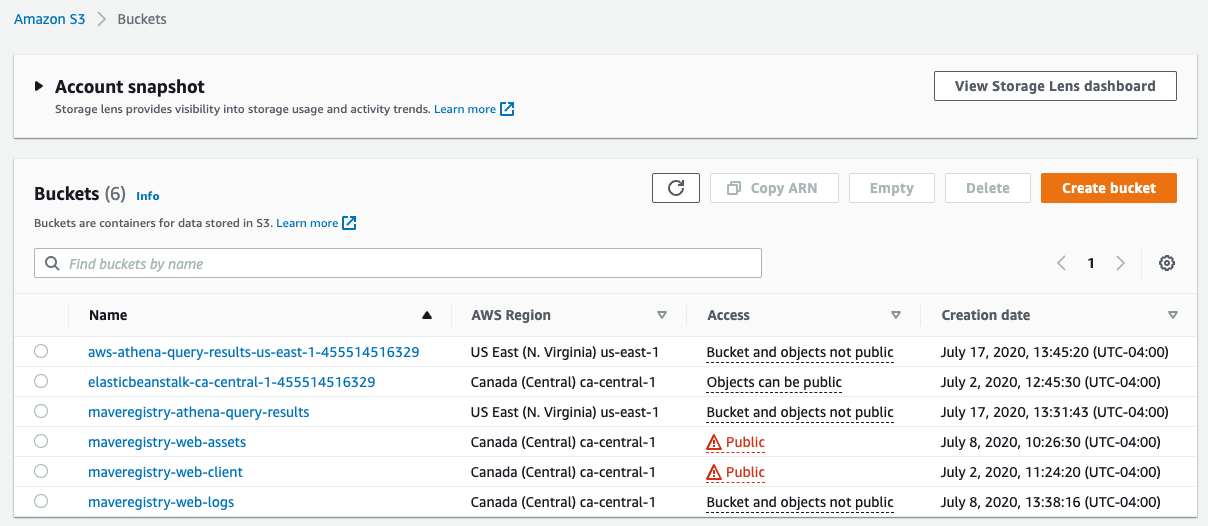Image resolution: width=1208 pixels, height=526 pixels.
Task: Click creation date July 8, 2020, 13:38:16
Action: click(1051, 502)
